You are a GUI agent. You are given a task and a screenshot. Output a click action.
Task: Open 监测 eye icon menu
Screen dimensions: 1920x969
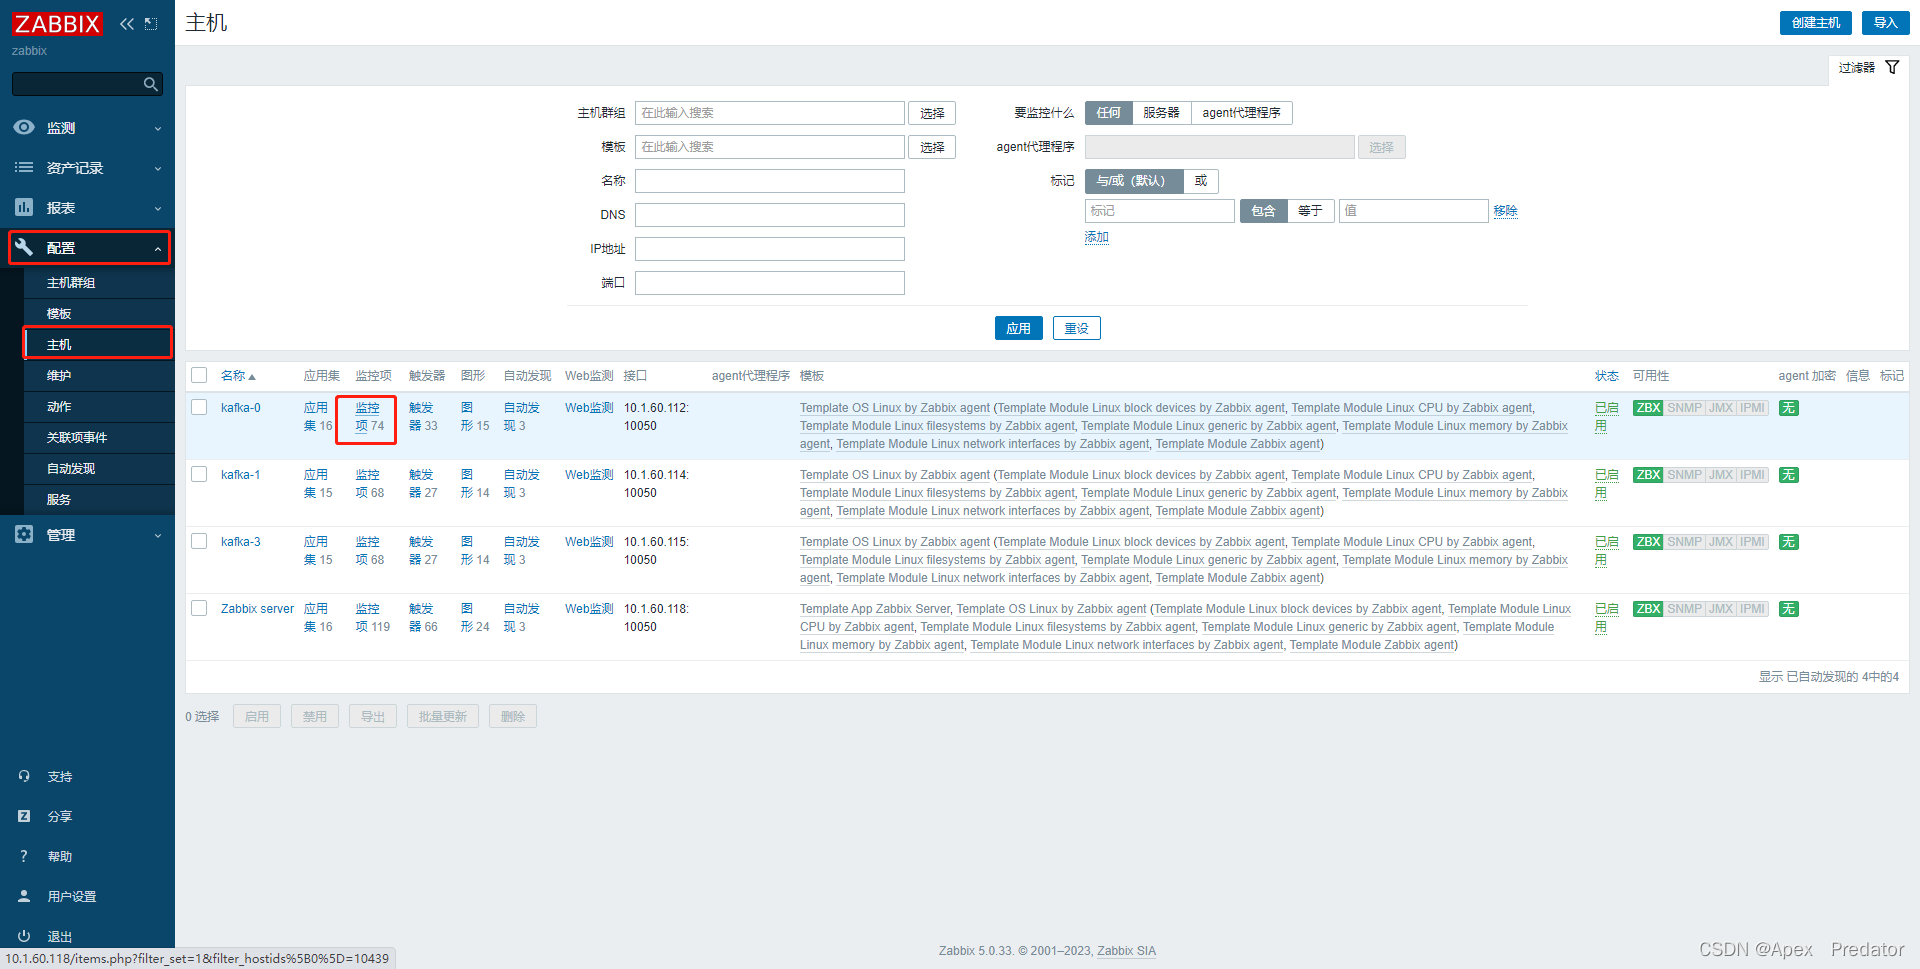click(24, 128)
